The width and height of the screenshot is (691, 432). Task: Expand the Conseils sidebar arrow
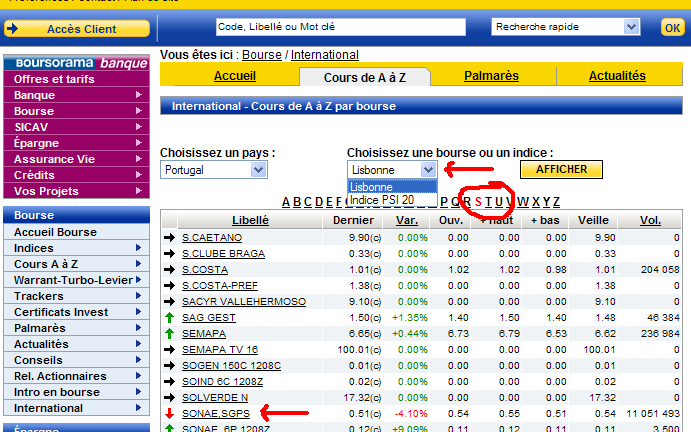(x=138, y=360)
